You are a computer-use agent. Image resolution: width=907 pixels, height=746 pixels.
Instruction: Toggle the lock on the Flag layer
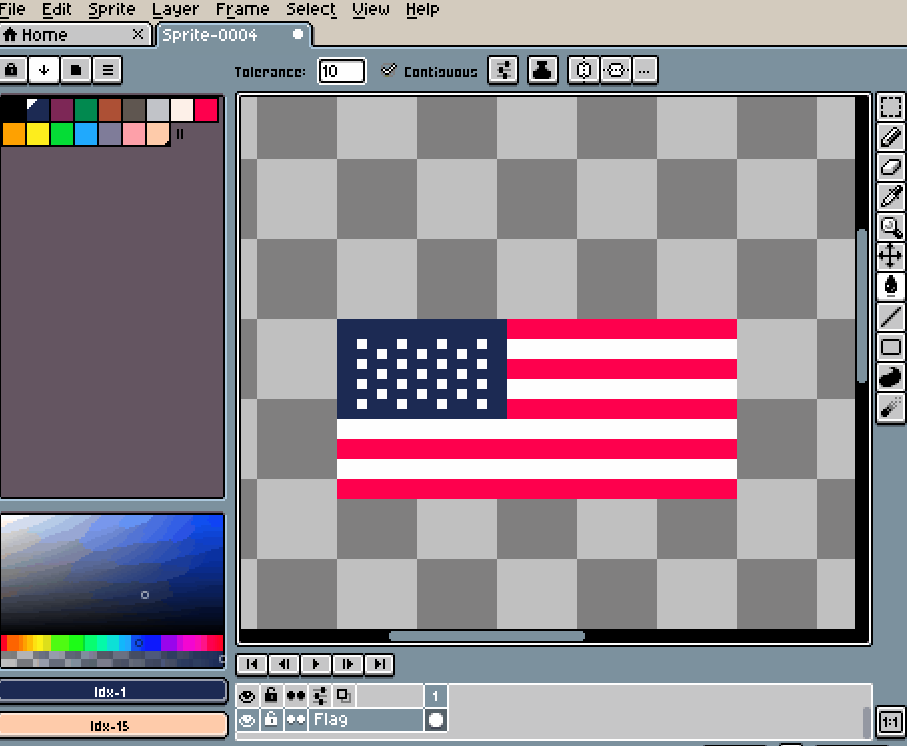pyautogui.click(x=271, y=720)
